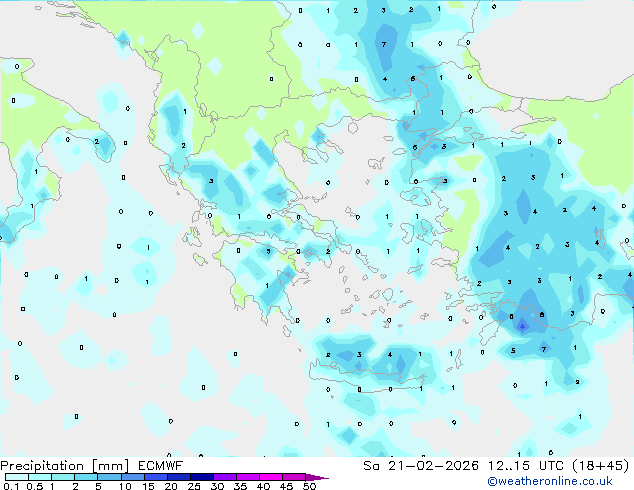This screenshot has width=634, height=490.
Task: Select the 0.5–1 mm legend color swatch
Action: click(x=40, y=477)
